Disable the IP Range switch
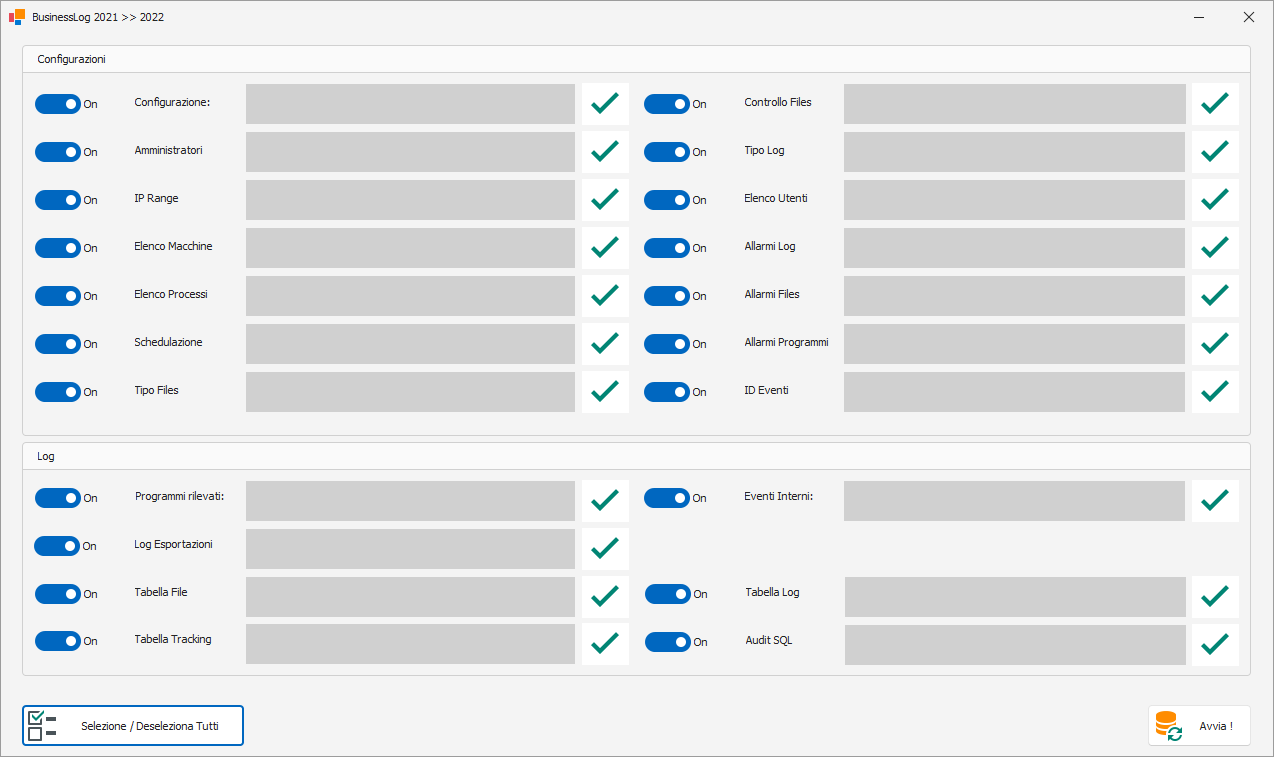1274x757 pixels. (58, 200)
